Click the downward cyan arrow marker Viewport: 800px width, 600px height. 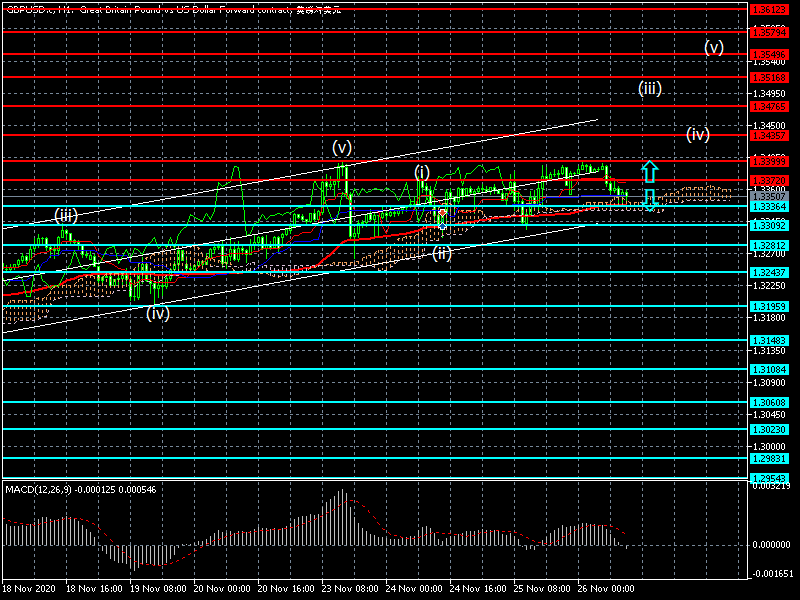pyautogui.click(x=649, y=200)
